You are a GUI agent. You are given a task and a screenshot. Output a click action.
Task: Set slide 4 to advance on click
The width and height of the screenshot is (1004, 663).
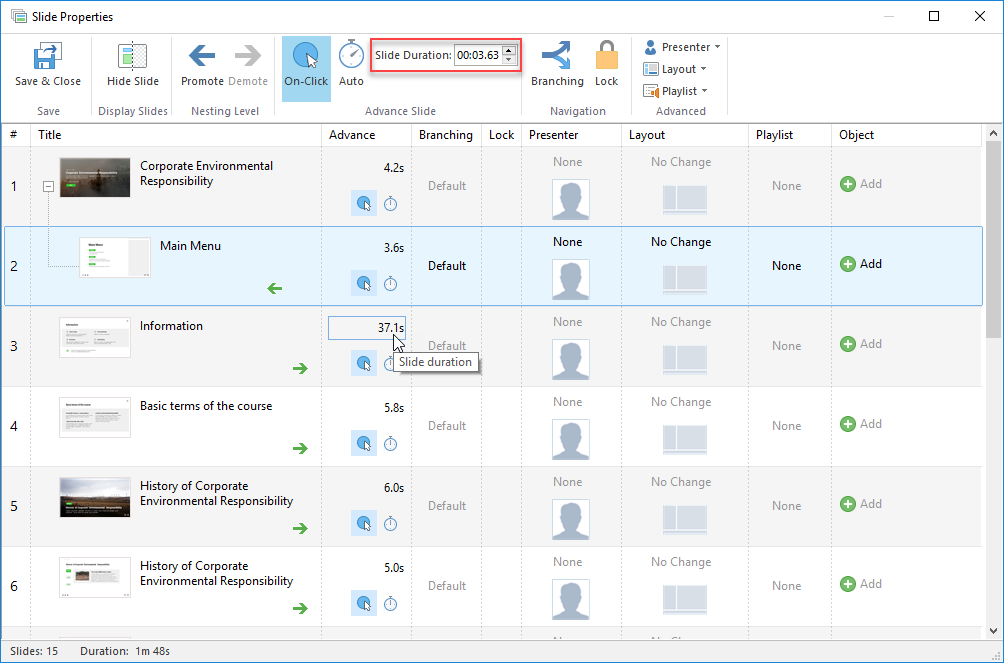(364, 443)
